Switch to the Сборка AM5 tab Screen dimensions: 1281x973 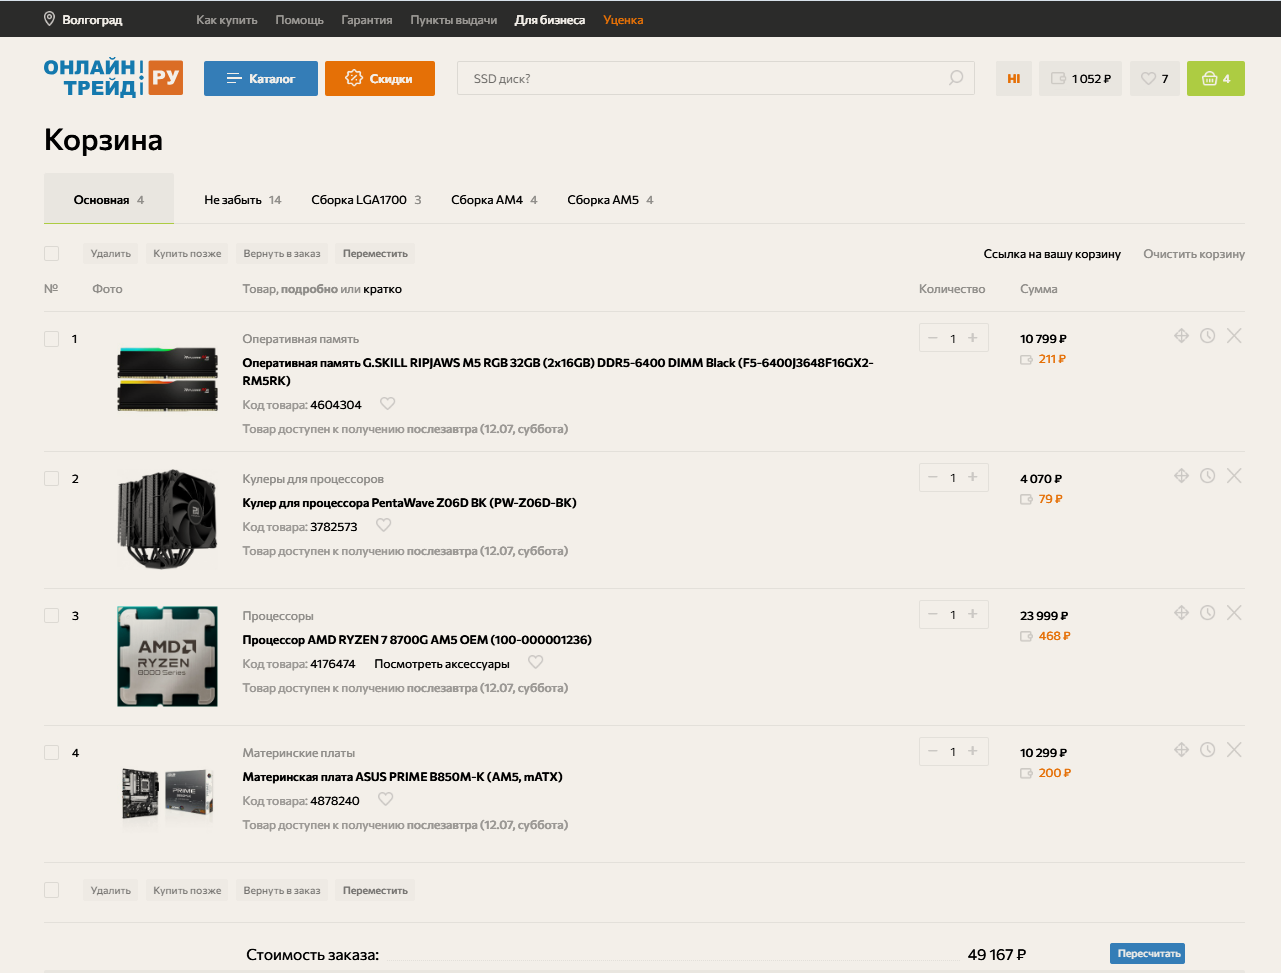tap(610, 200)
